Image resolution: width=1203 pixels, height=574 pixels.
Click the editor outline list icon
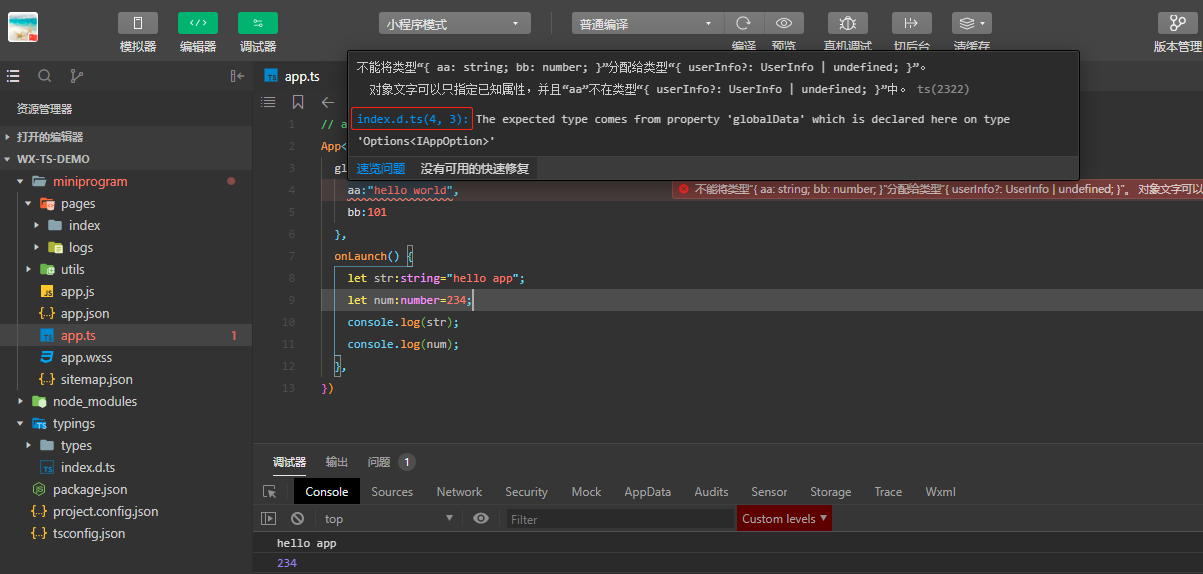(268, 102)
